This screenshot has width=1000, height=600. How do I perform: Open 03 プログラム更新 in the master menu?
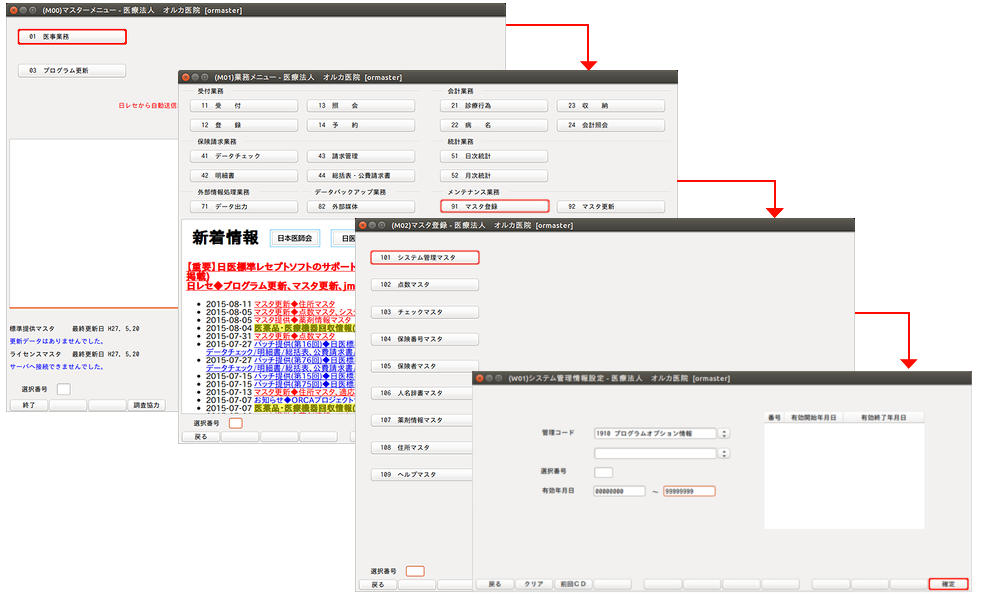72,71
